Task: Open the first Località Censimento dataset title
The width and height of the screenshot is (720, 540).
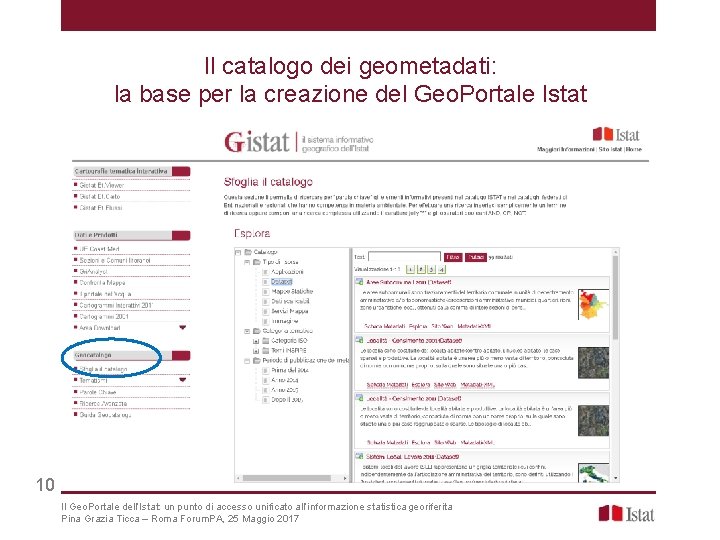Action: click(414, 341)
